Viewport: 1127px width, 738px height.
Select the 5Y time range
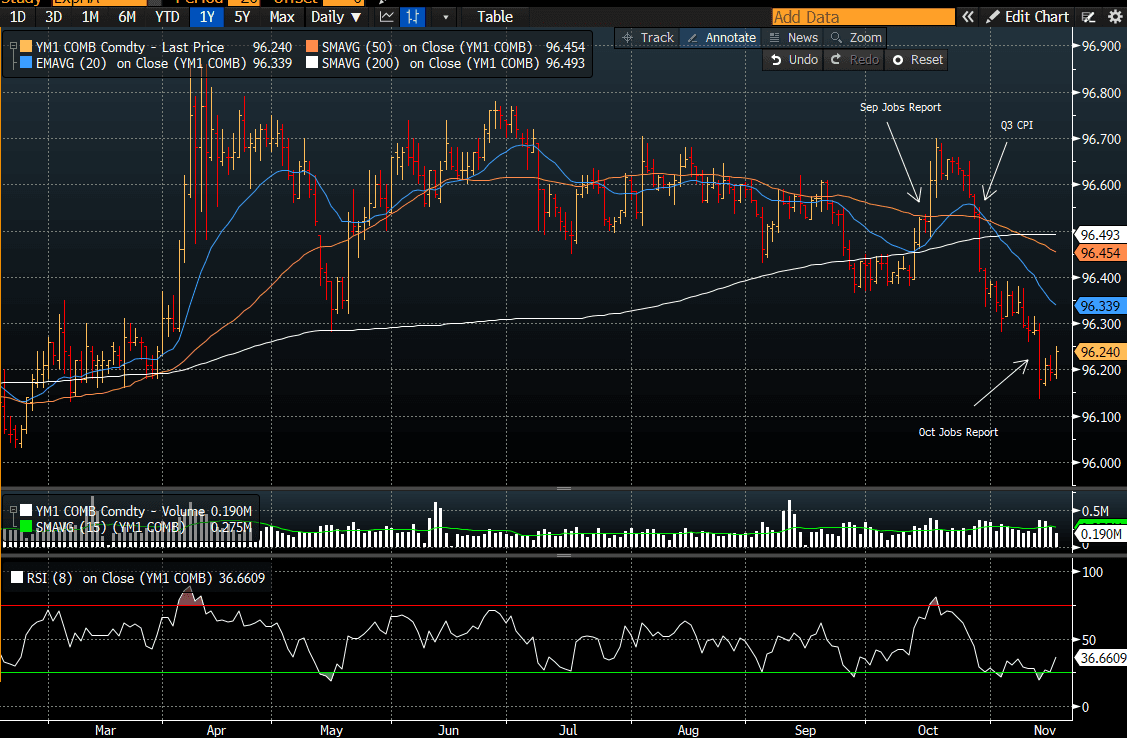244,17
